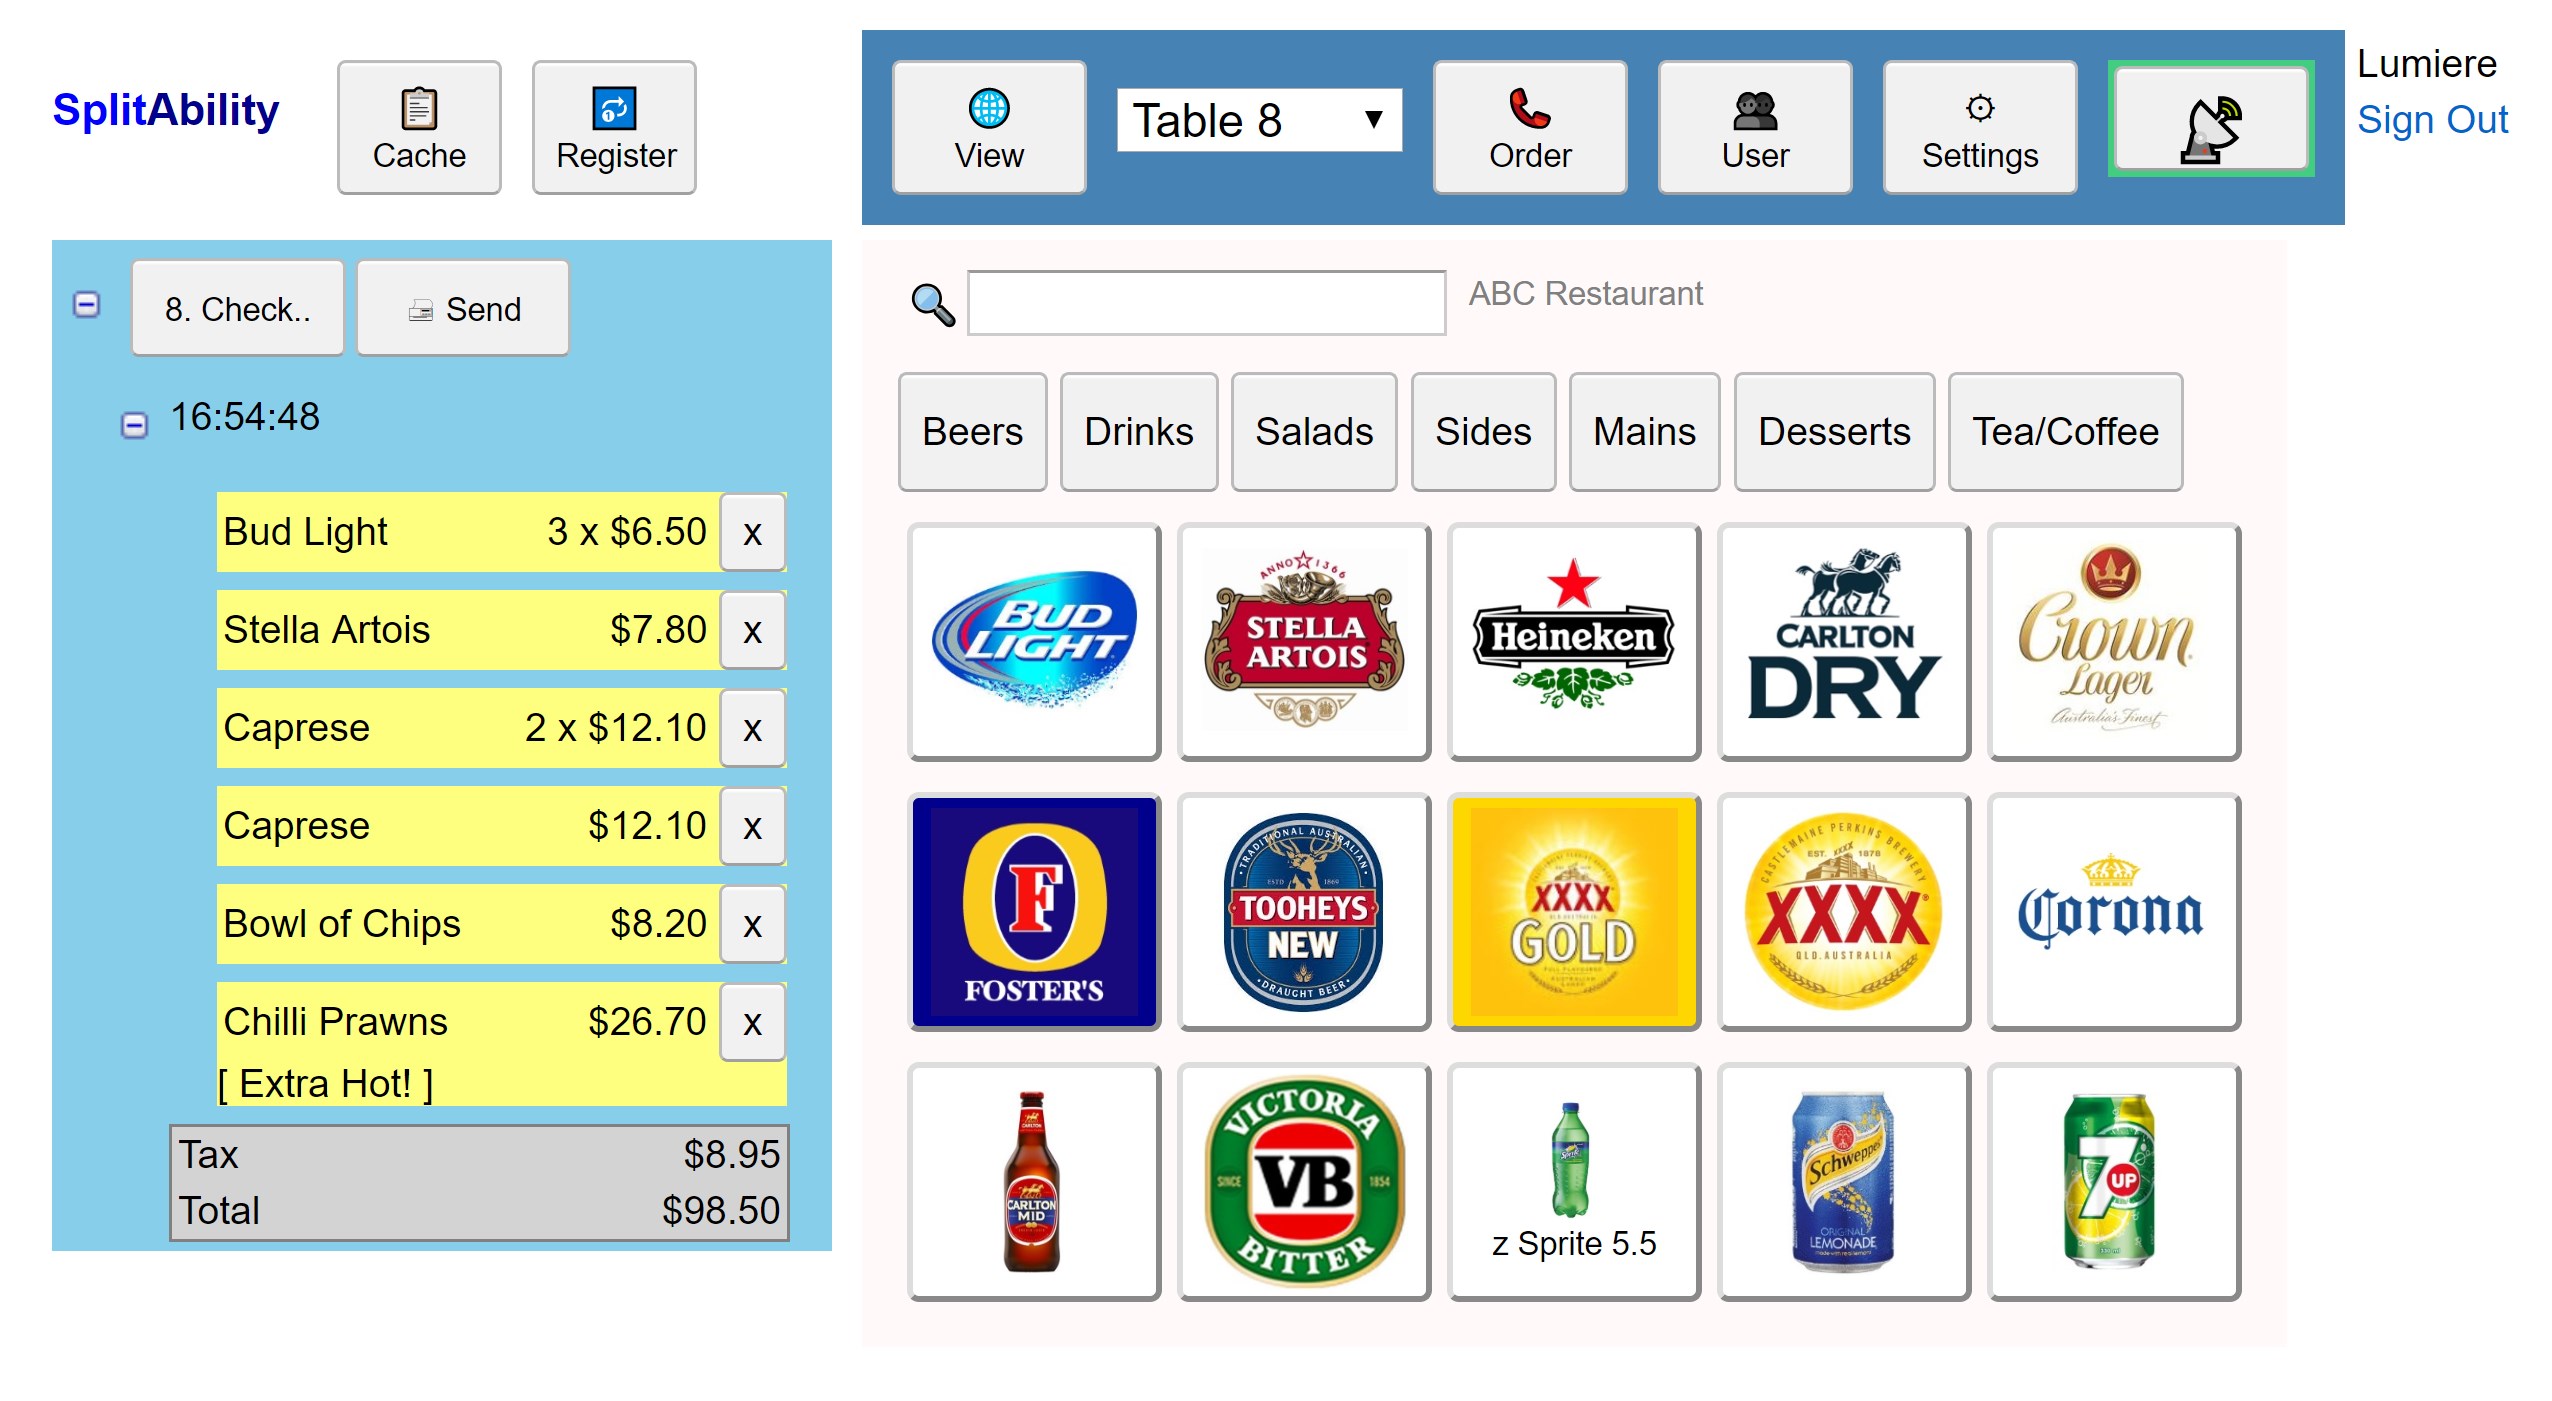
Task: Remove Stella Artois from the order
Action: coord(752,630)
